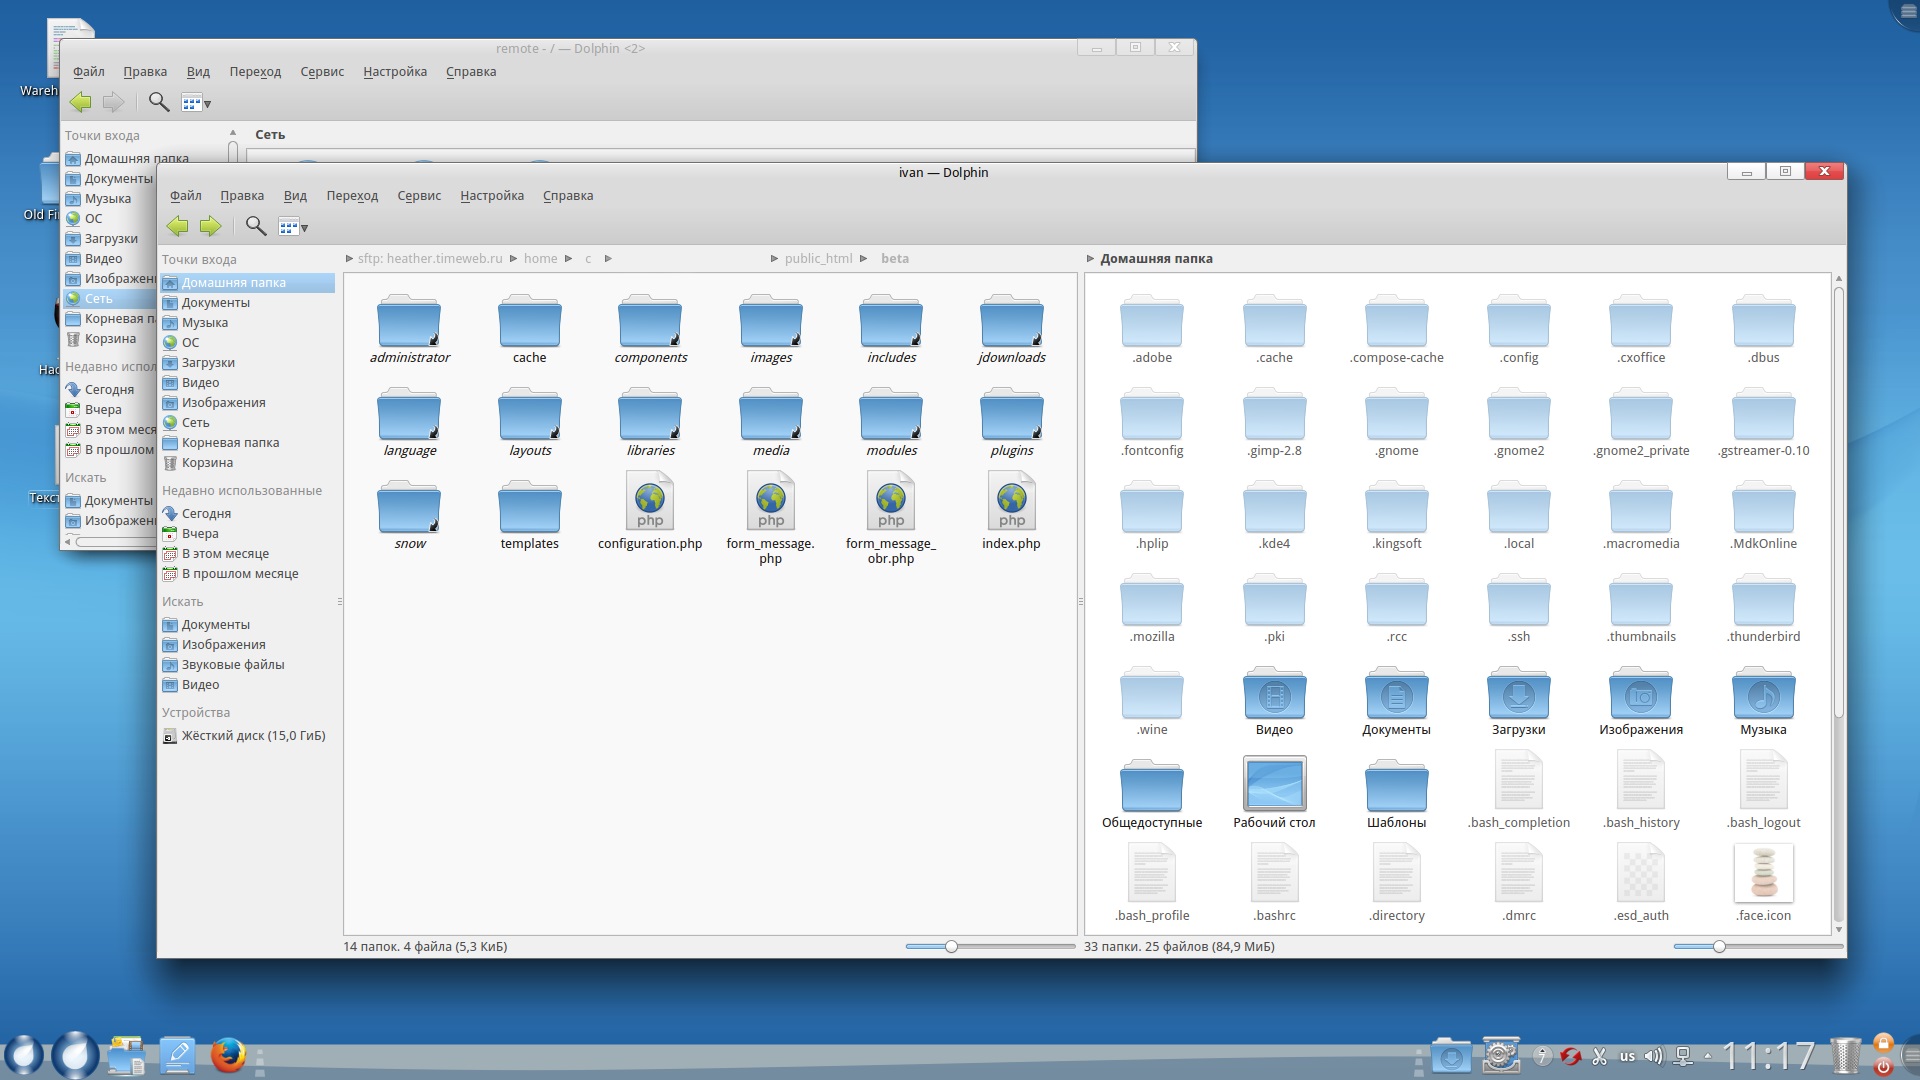Click public_html in the path breadcrumb

tap(818, 259)
